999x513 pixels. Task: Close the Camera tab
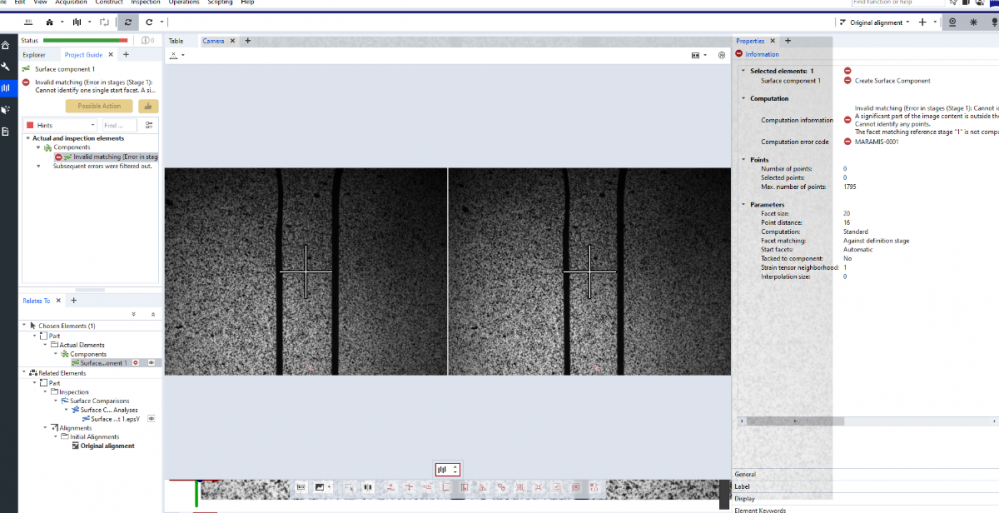(233, 41)
